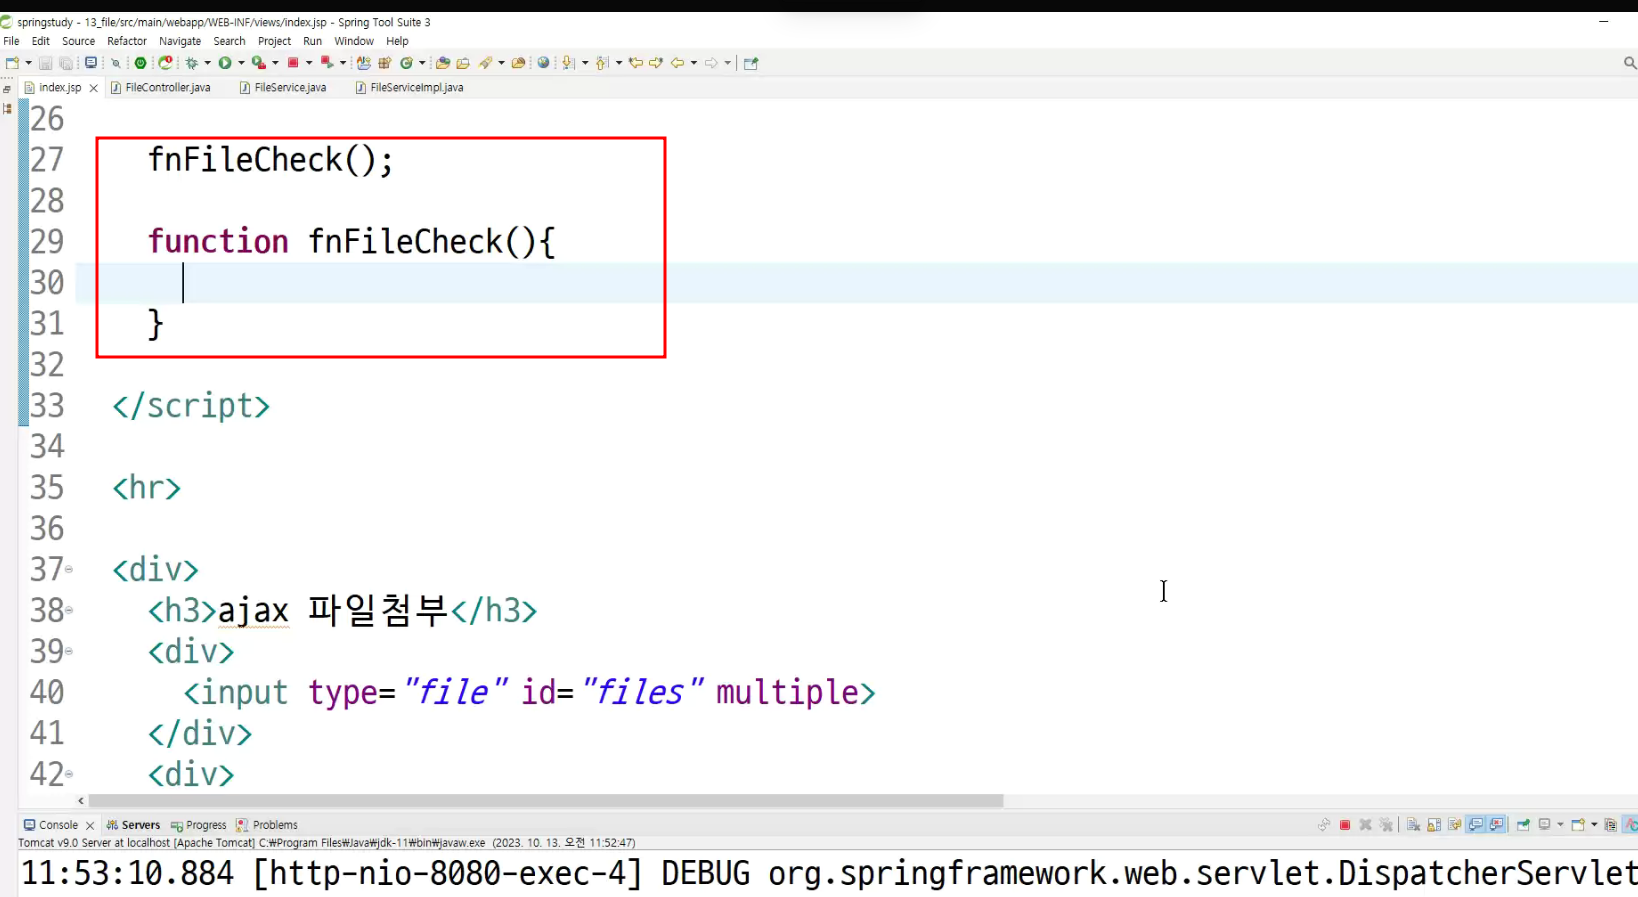Collapse the code fold at line 37
Screen dimensions: 1638x897
[69, 570]
